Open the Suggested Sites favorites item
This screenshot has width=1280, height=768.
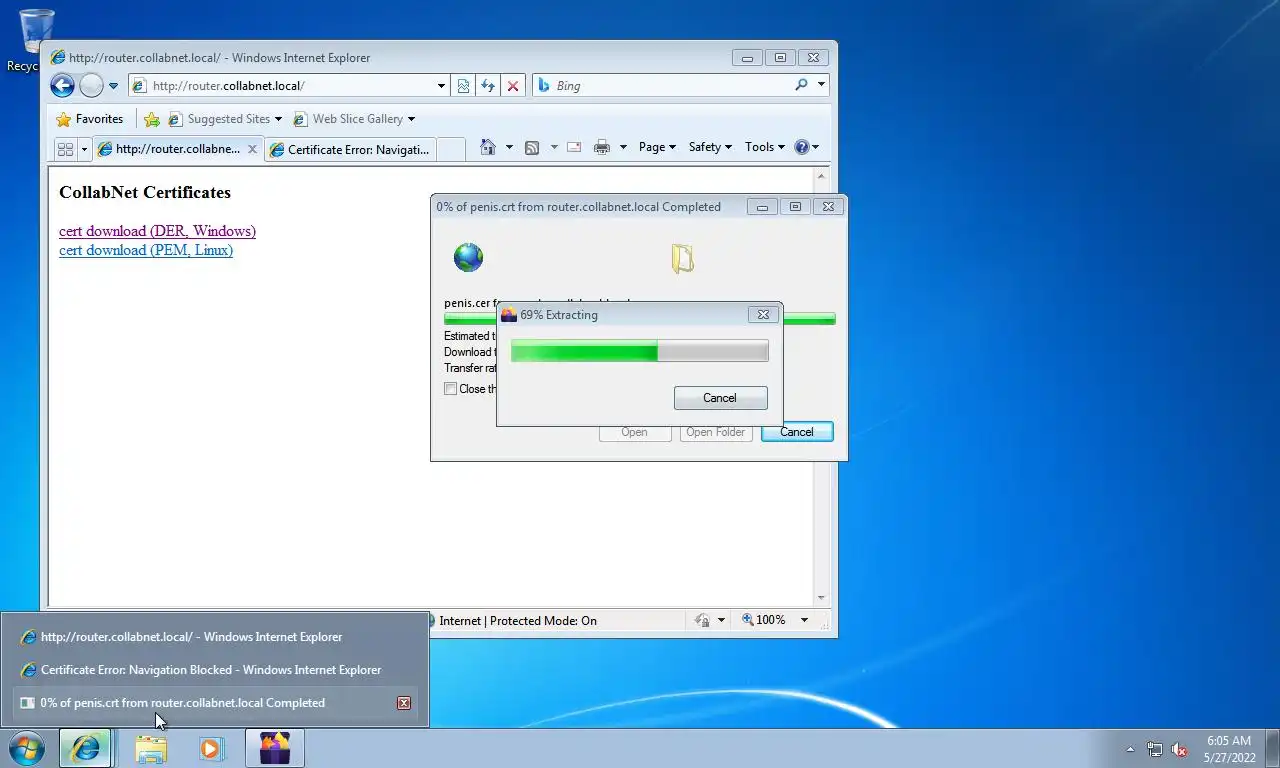225,119
